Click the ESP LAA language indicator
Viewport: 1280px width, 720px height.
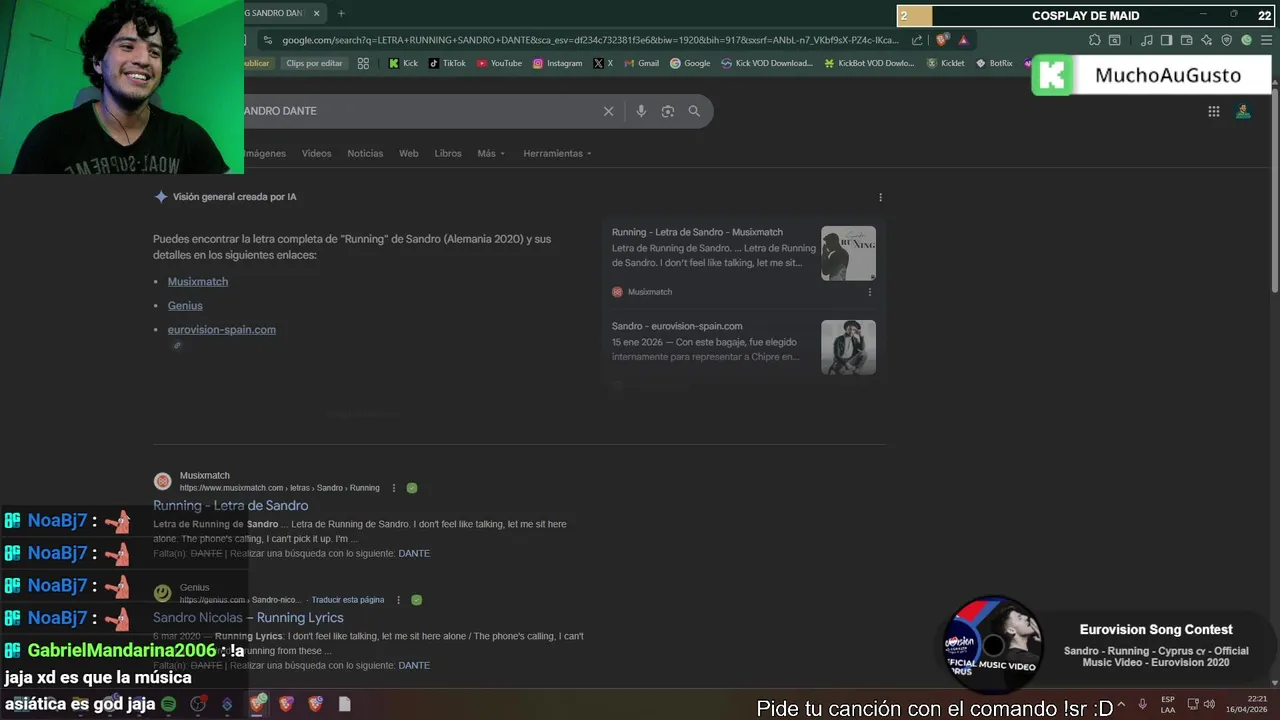1168,704
